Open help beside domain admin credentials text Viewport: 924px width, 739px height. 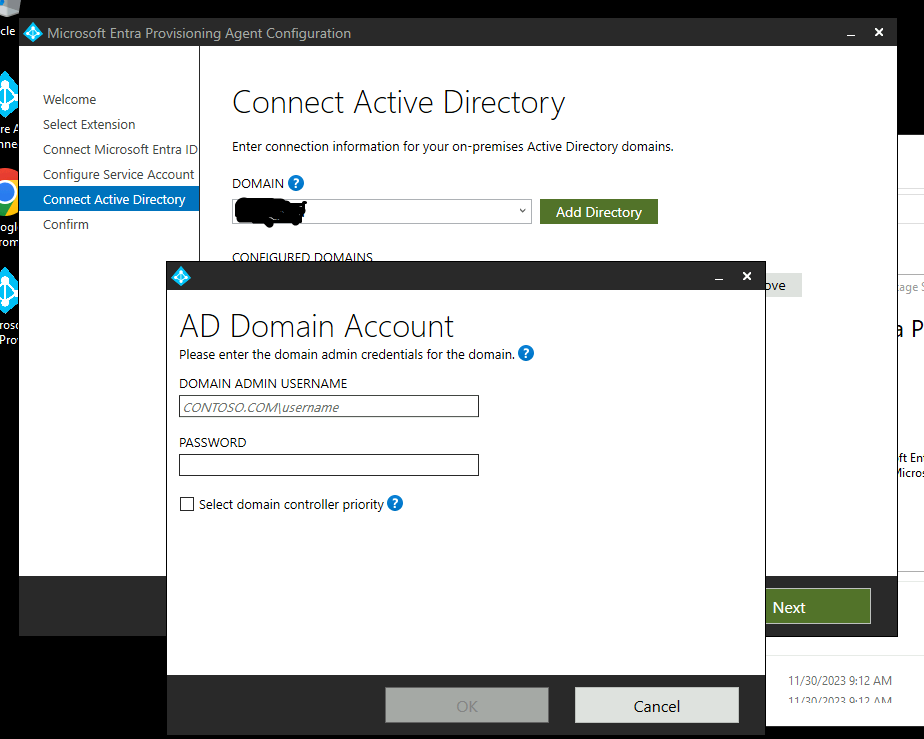tap(526, 353)
